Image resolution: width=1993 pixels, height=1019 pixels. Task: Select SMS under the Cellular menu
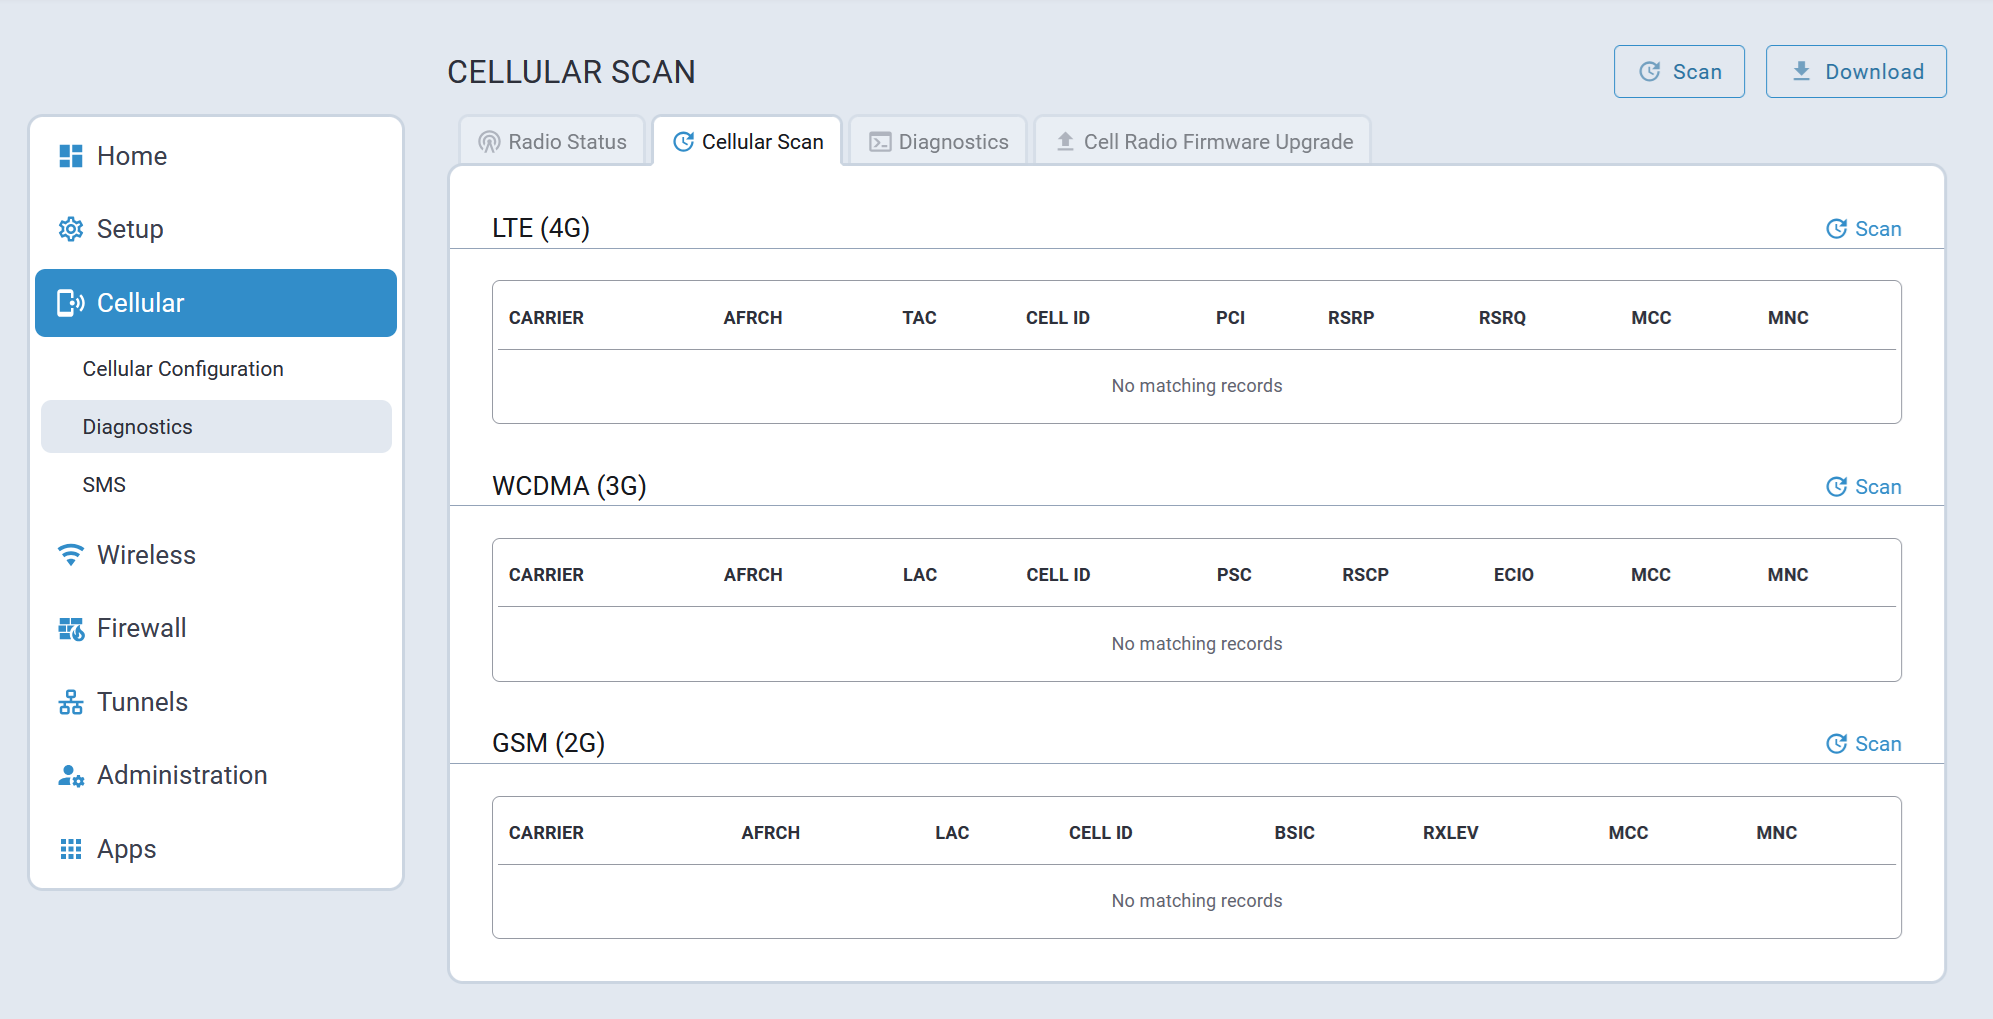pos(104,485)
